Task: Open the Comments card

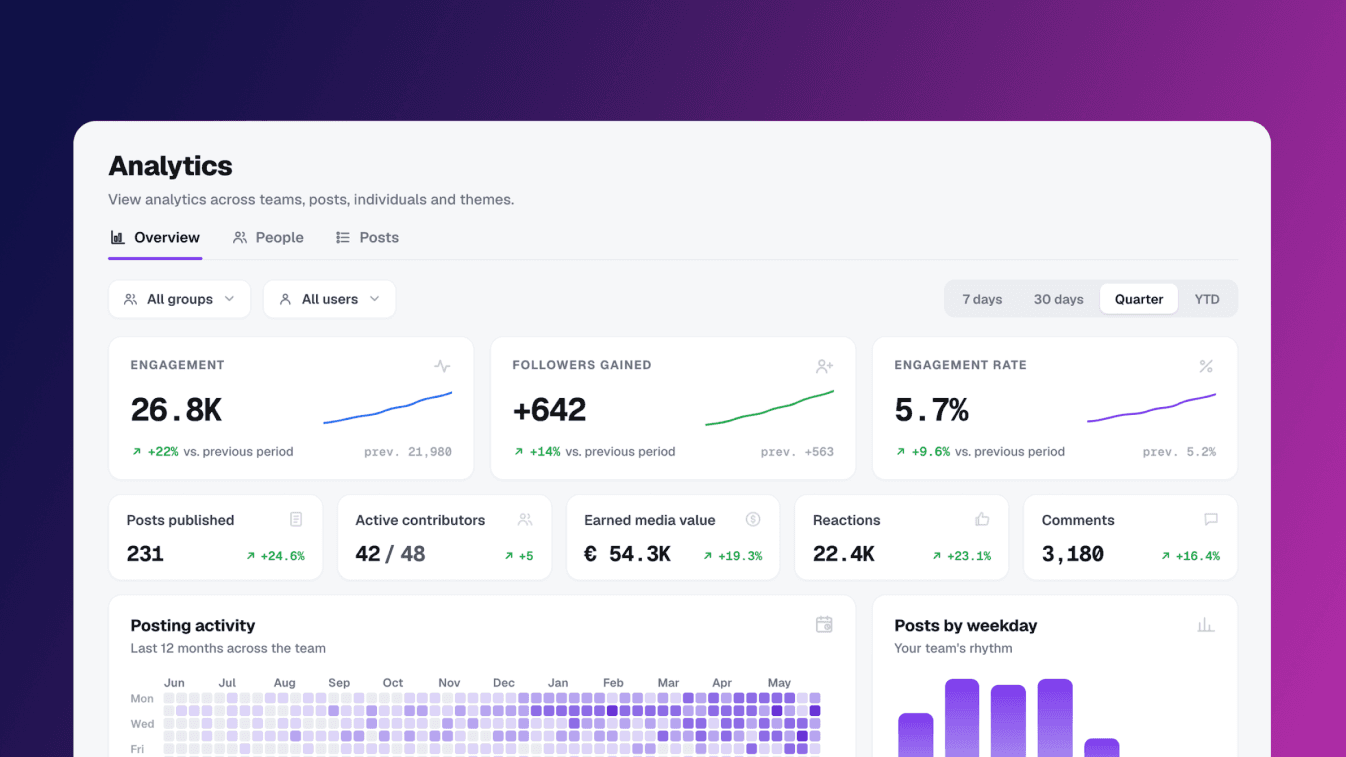Action: tap(1130, 538)
